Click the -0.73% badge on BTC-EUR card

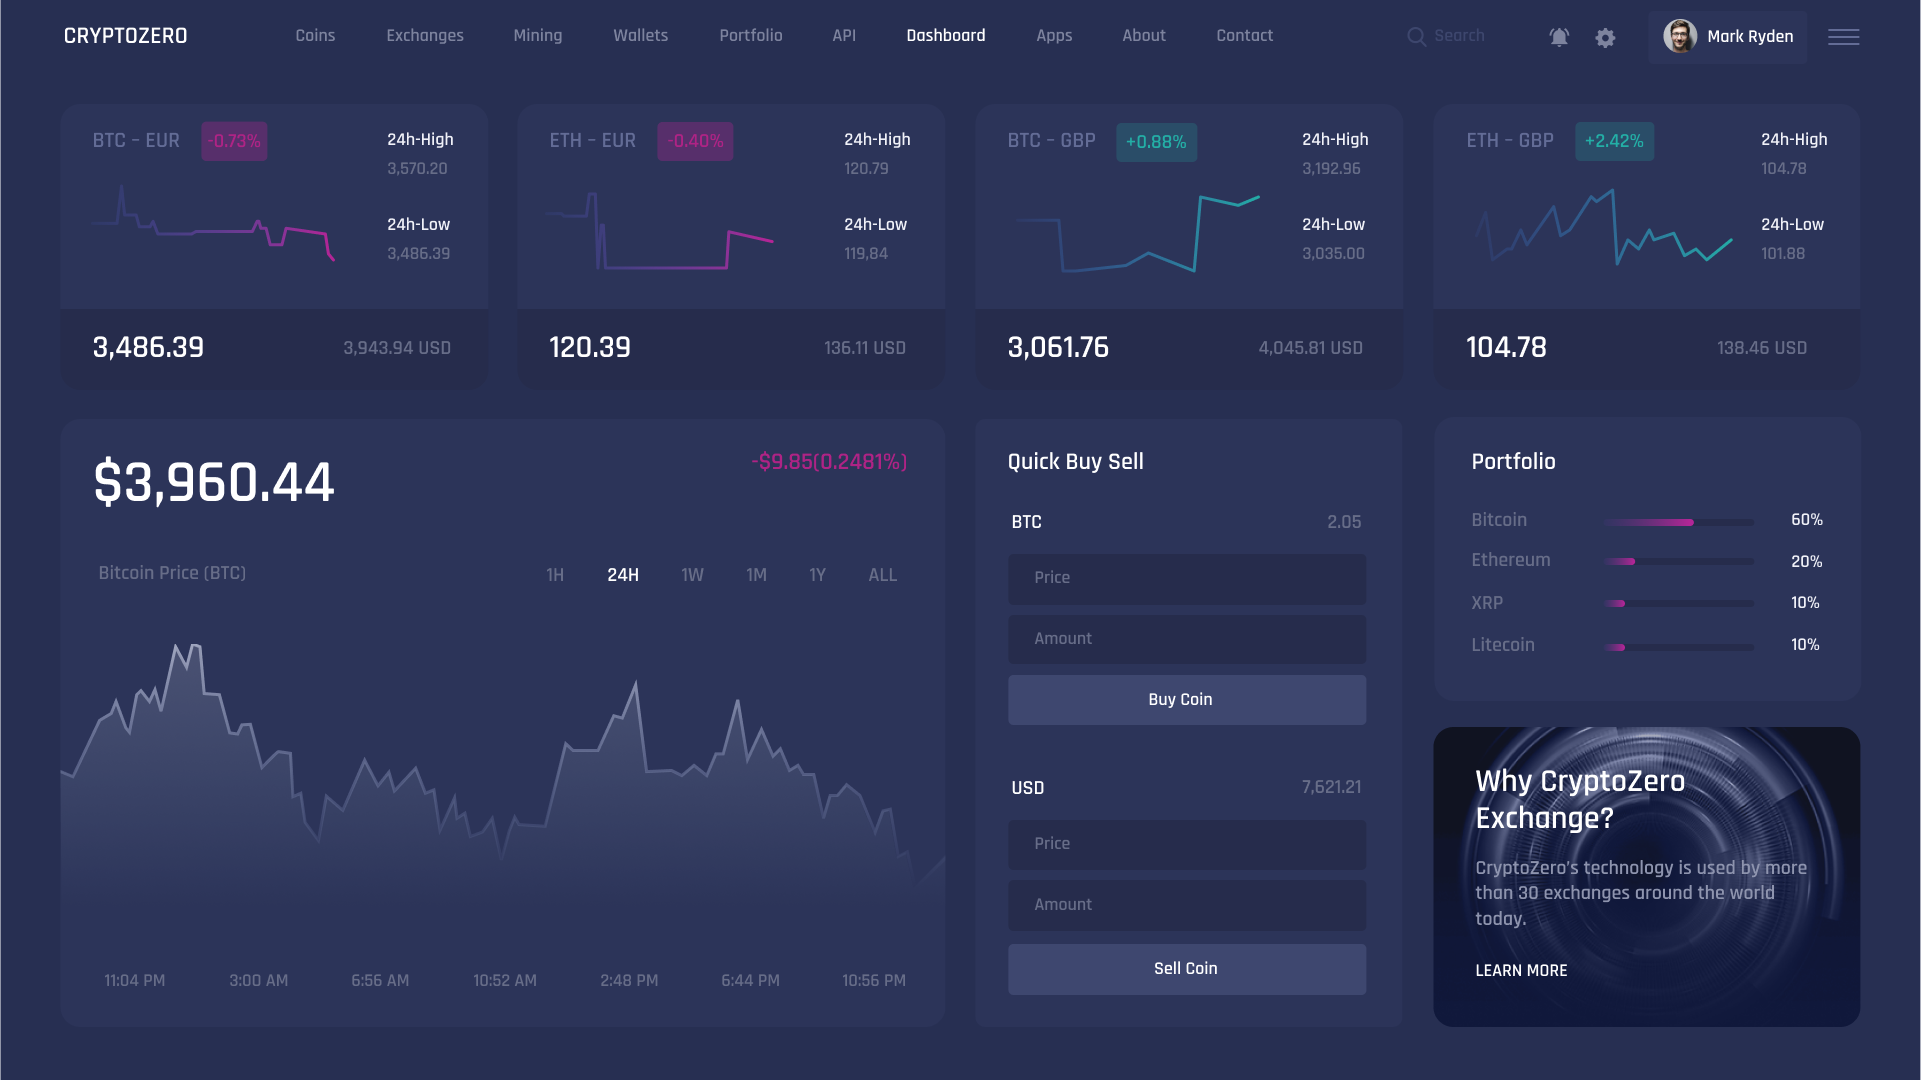pyautogui.click(x=234, y=141)
